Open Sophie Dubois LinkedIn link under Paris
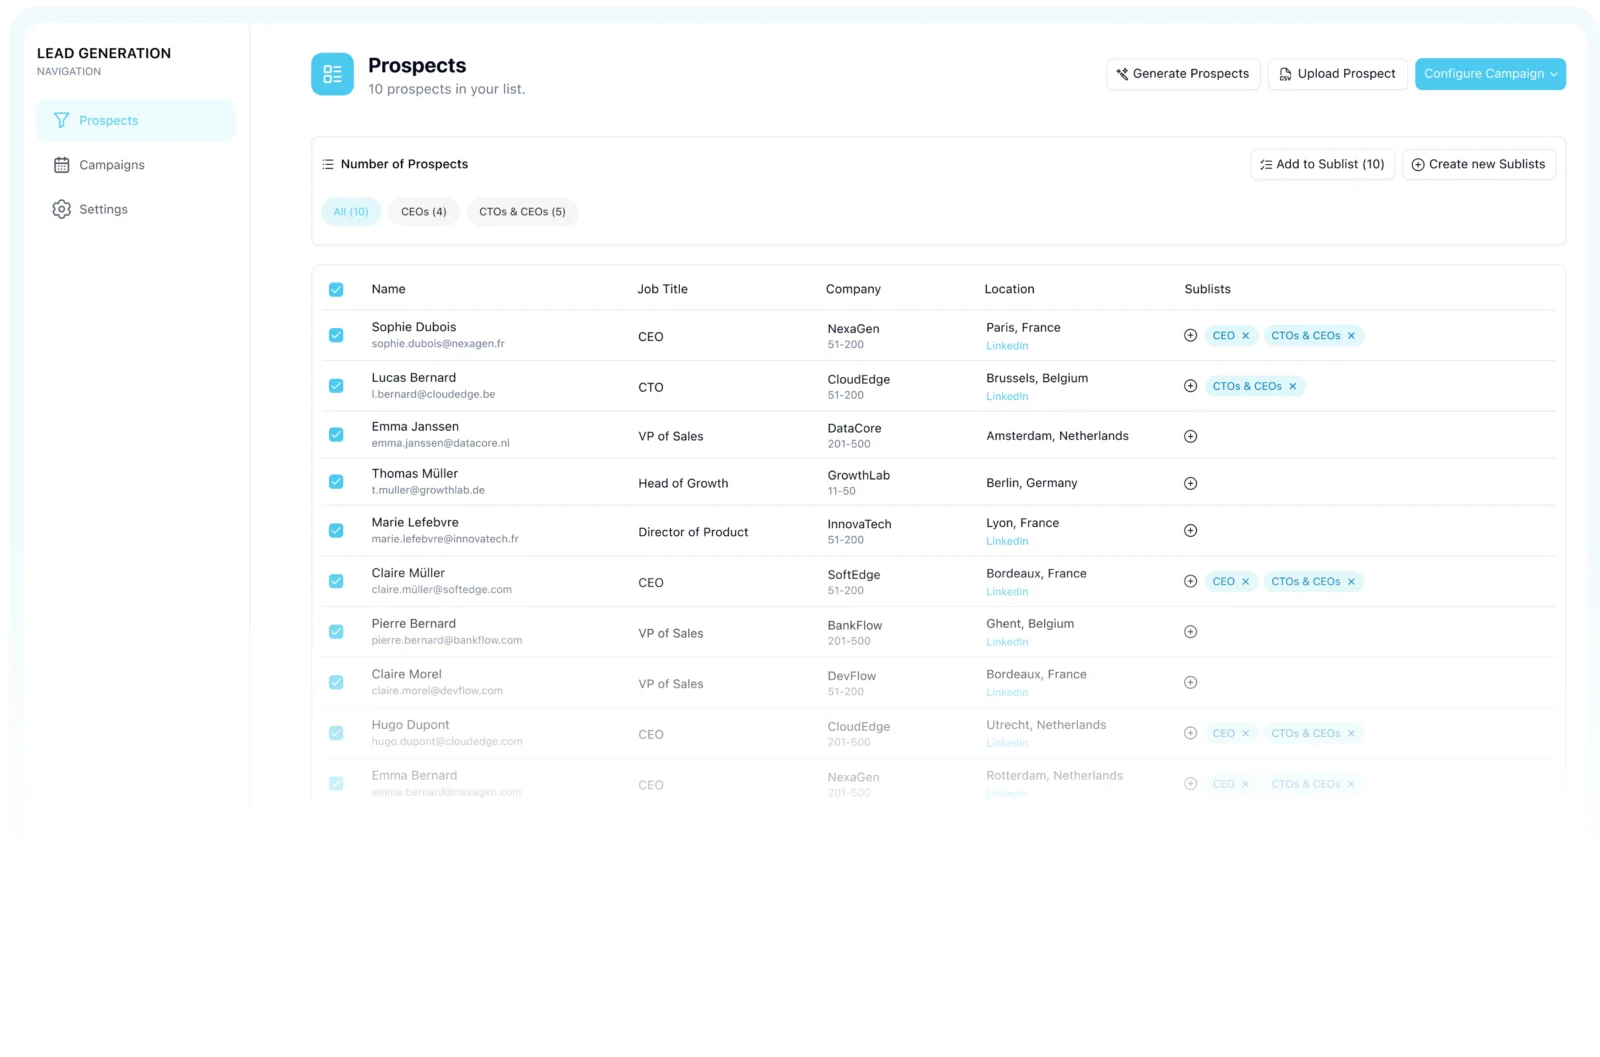 click(1007, 346)
